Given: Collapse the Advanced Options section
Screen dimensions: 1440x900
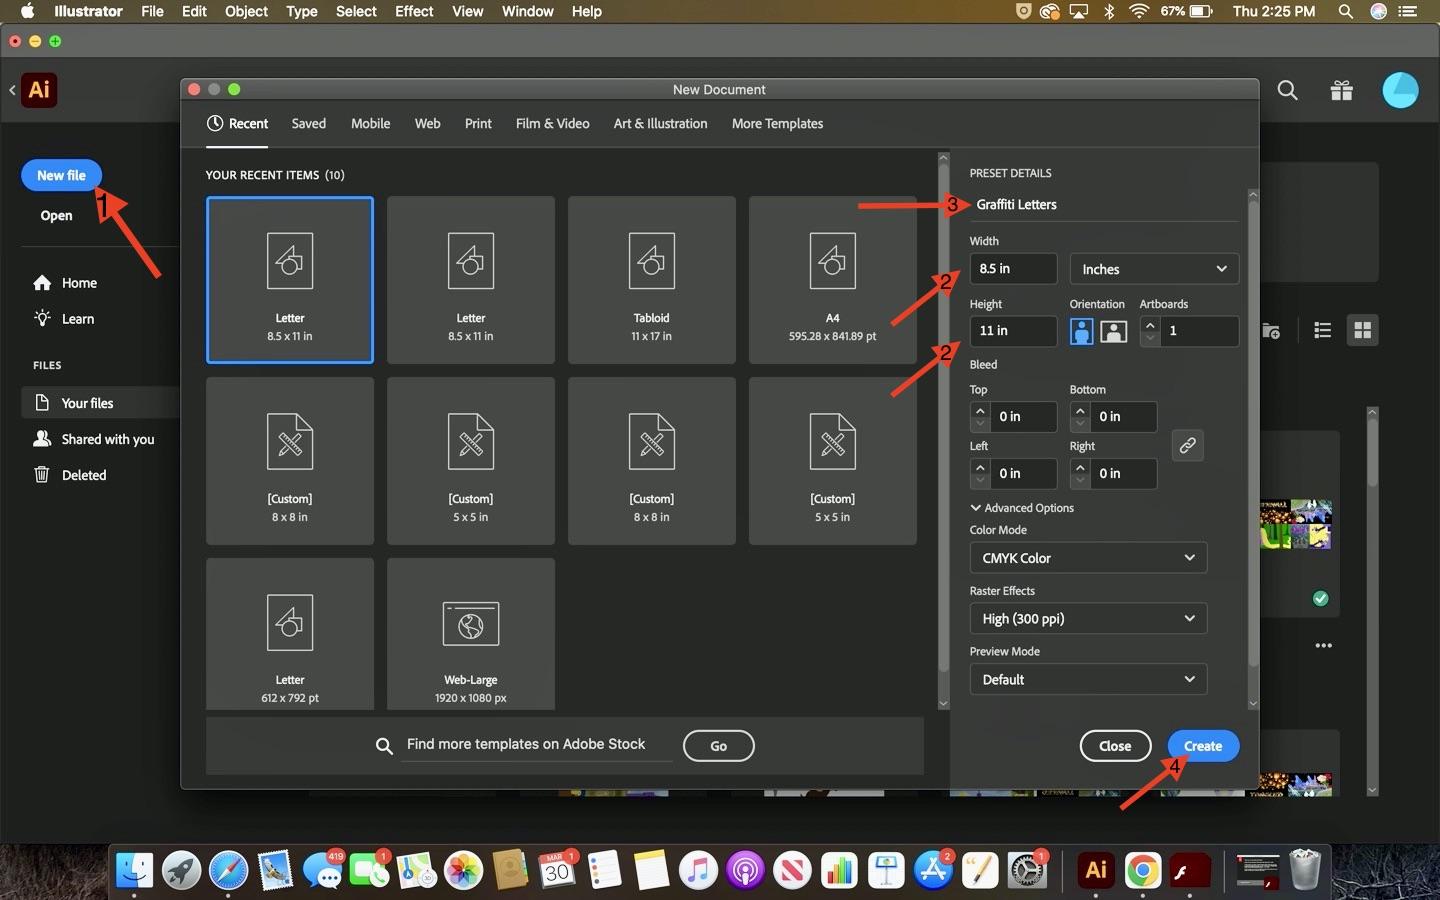Looking at the screenshot, I should [x=1022, y=508].
